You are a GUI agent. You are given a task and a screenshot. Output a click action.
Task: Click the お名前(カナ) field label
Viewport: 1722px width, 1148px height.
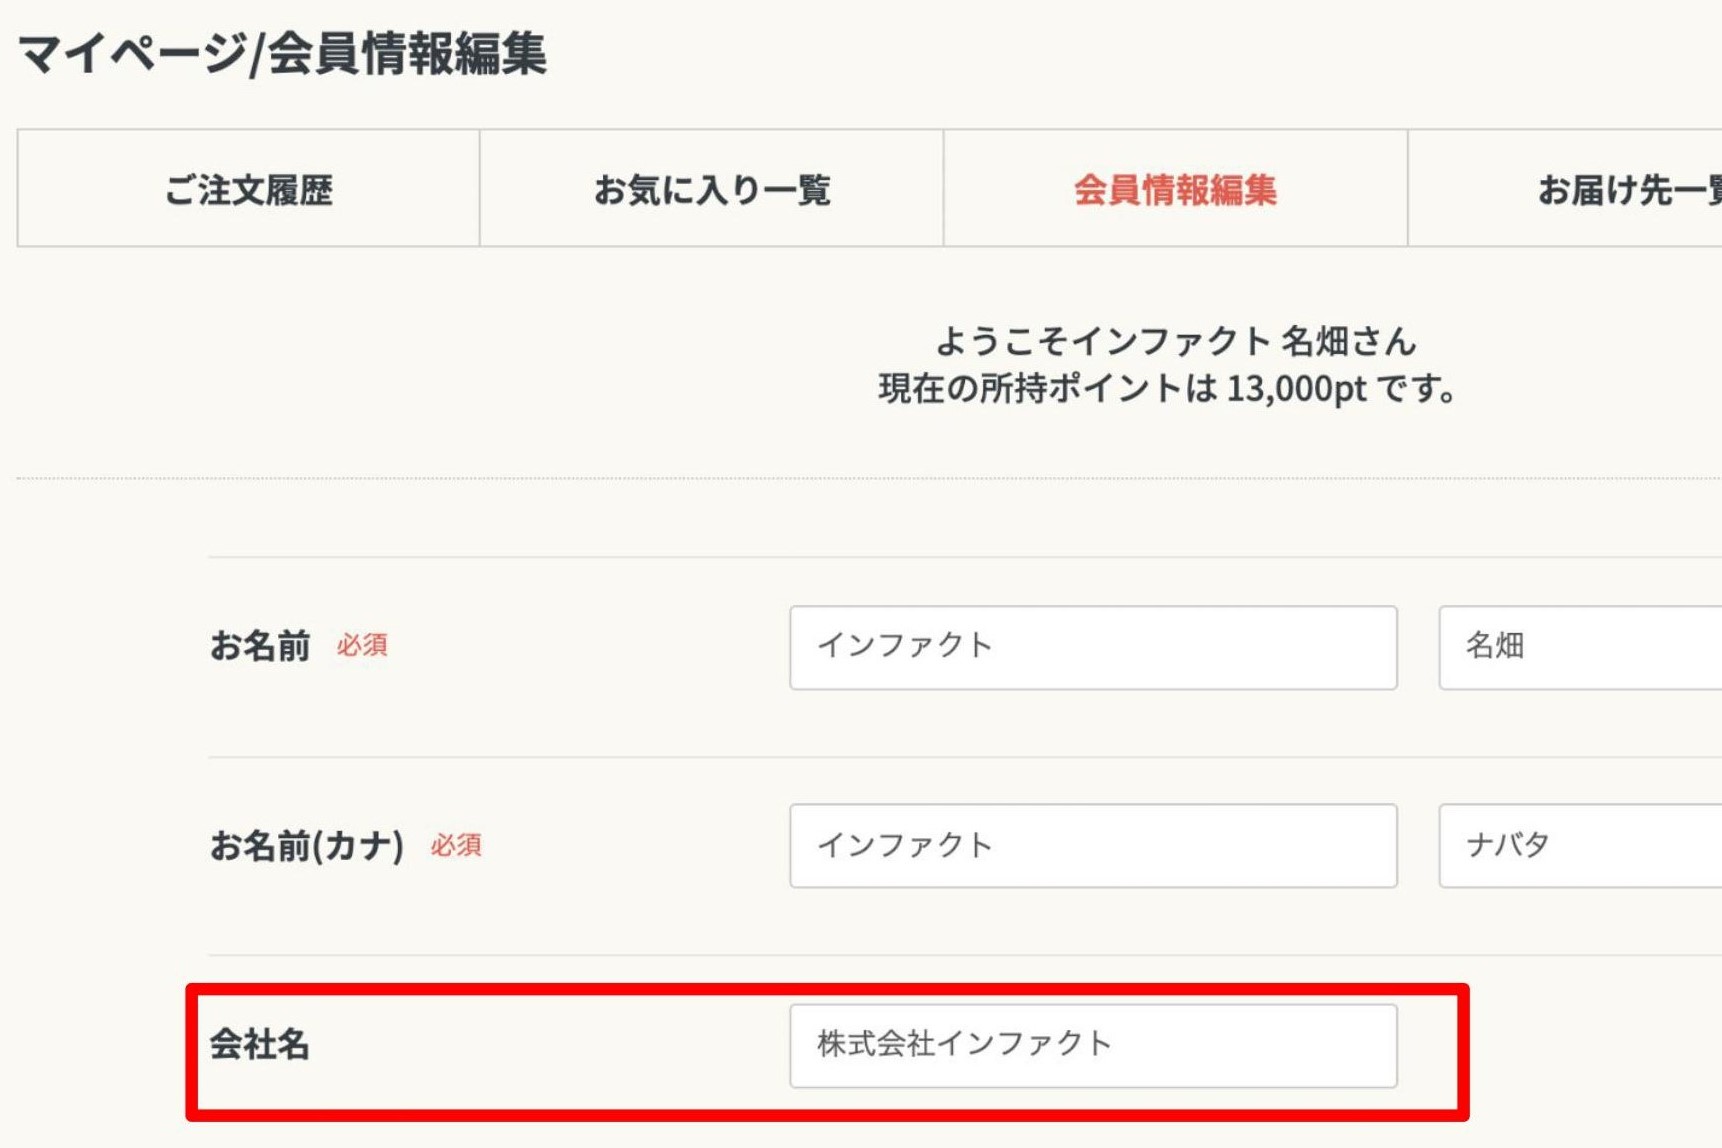click(307, 846)
